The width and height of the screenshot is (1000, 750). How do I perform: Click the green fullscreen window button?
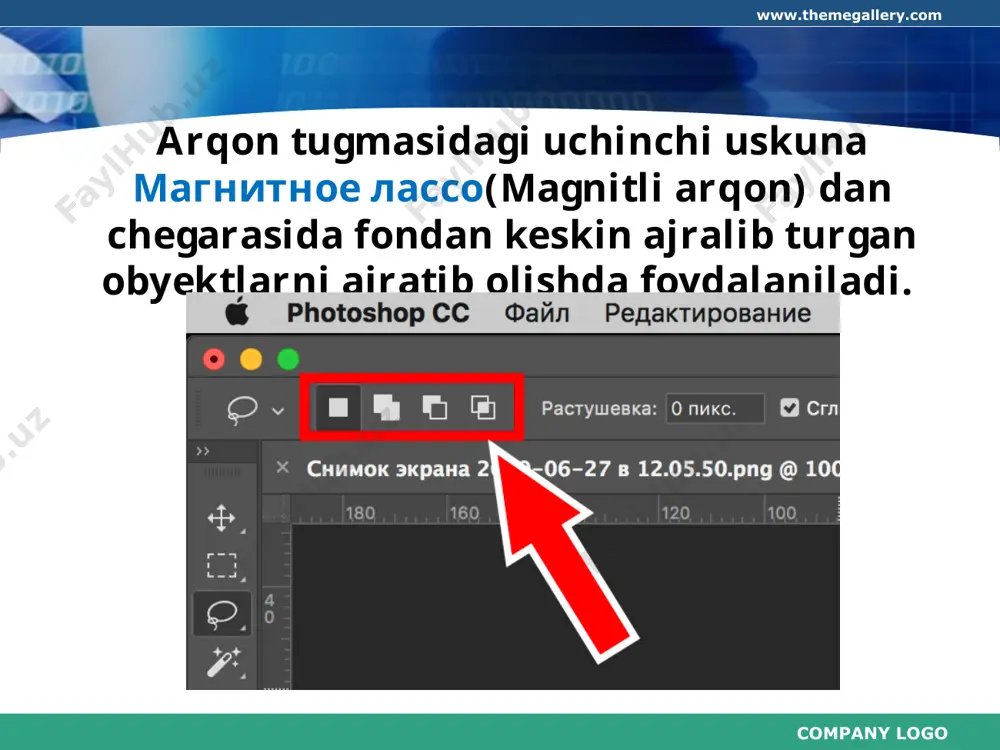pos(288,360)
